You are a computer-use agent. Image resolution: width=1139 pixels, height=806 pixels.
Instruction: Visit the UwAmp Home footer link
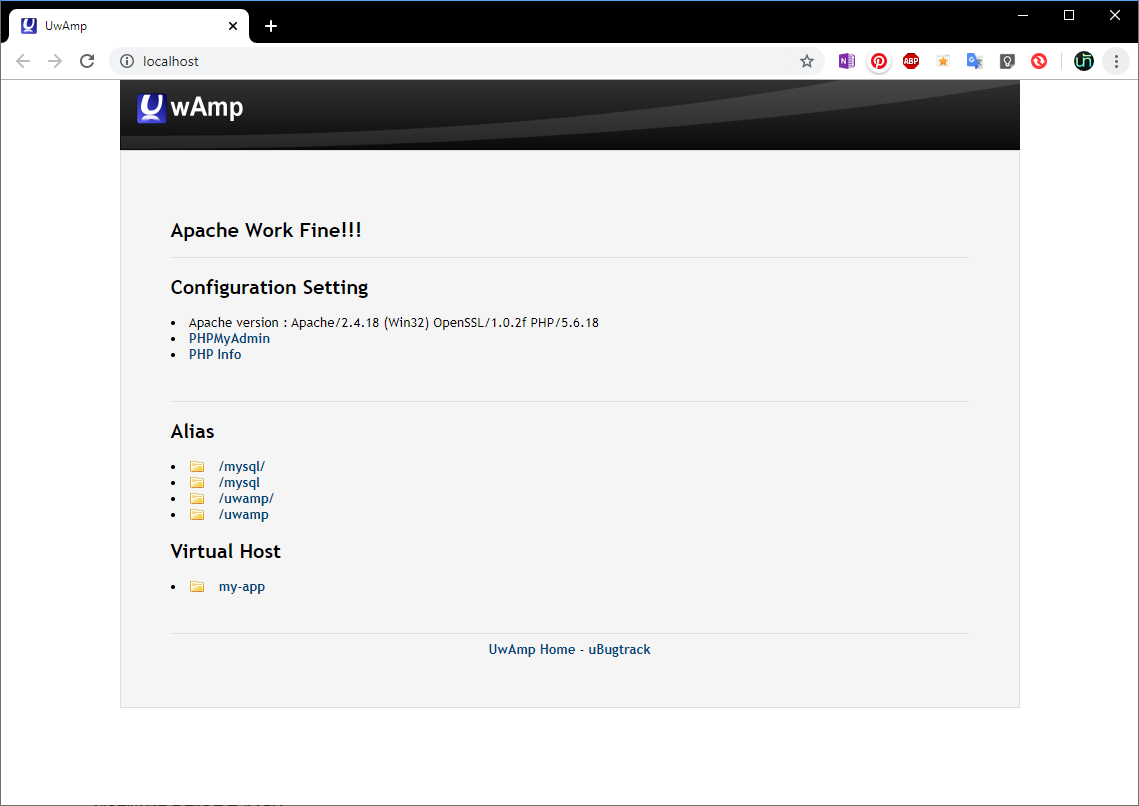pos(532,649)
